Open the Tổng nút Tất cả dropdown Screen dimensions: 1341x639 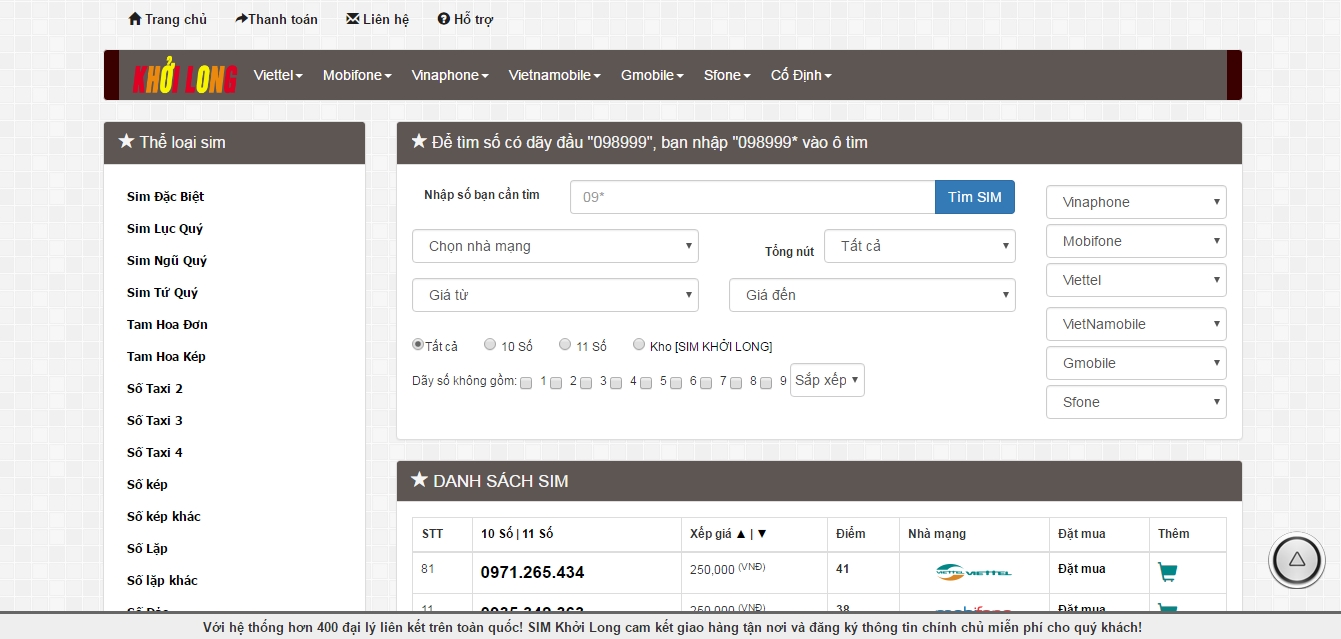pos(919,246)
